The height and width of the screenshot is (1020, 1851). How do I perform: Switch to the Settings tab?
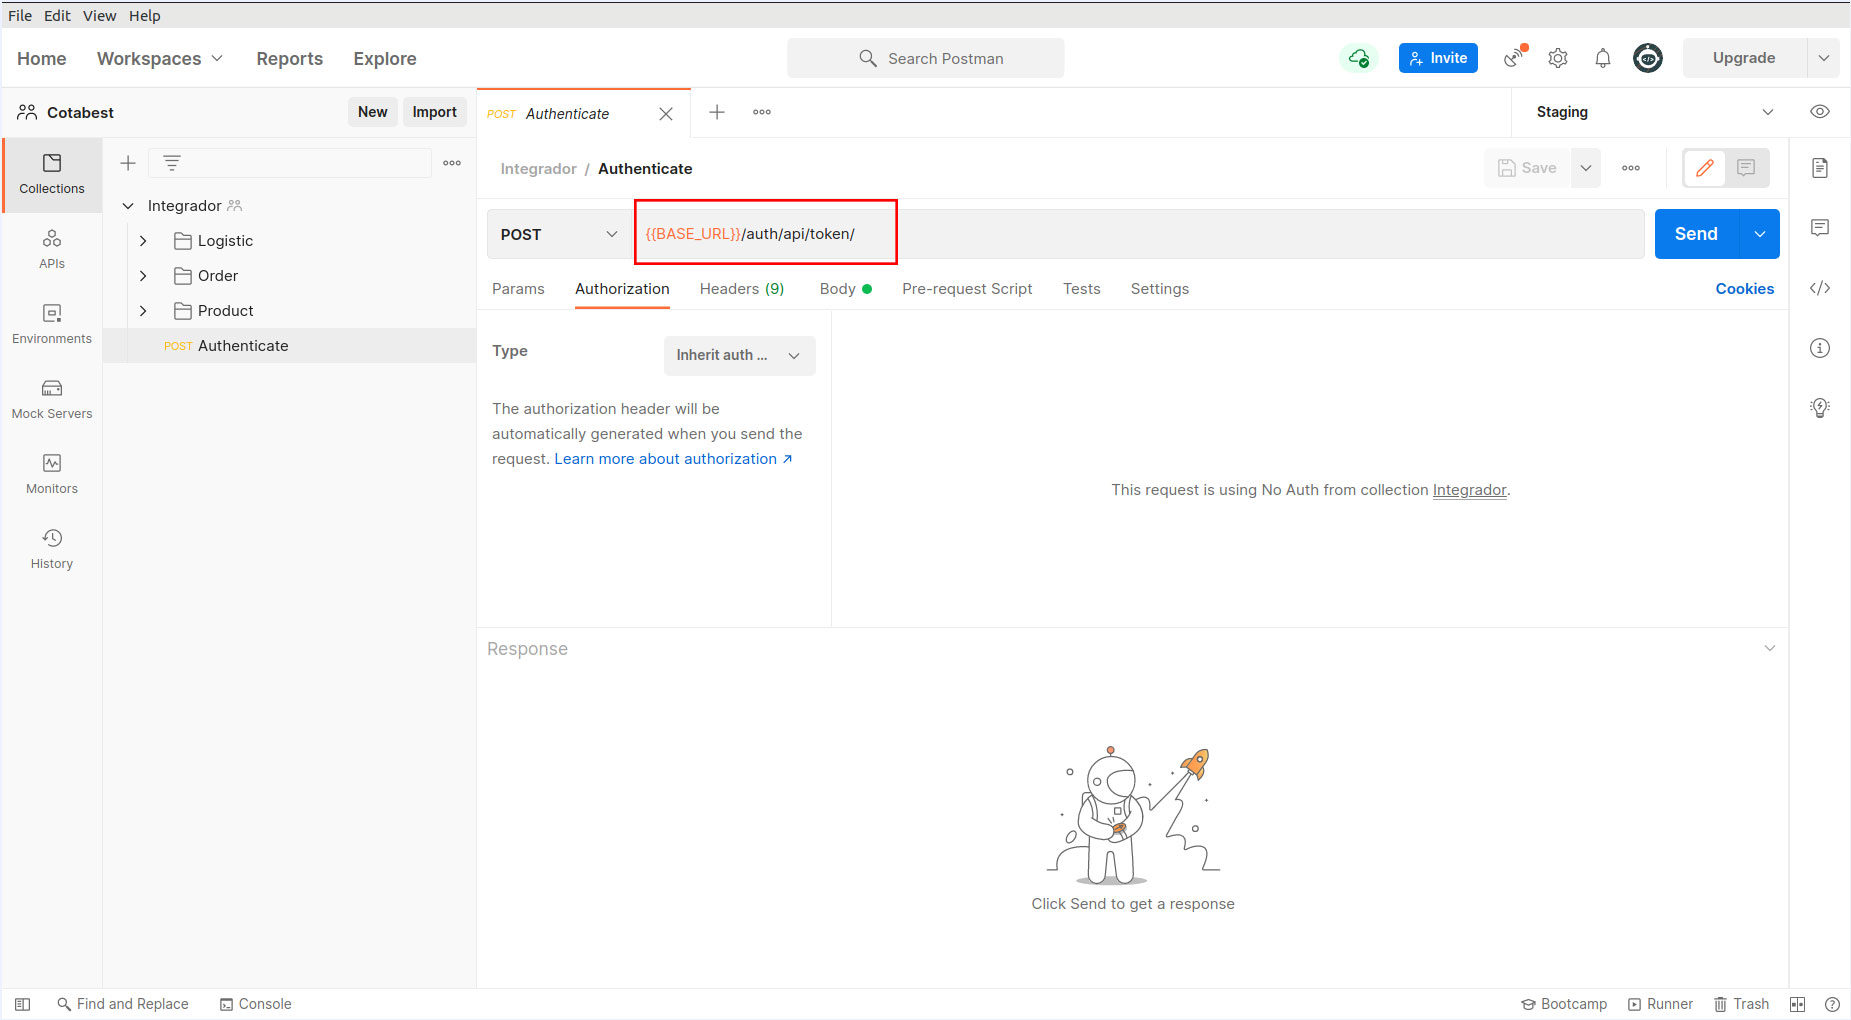click(x=1160, y=289)
